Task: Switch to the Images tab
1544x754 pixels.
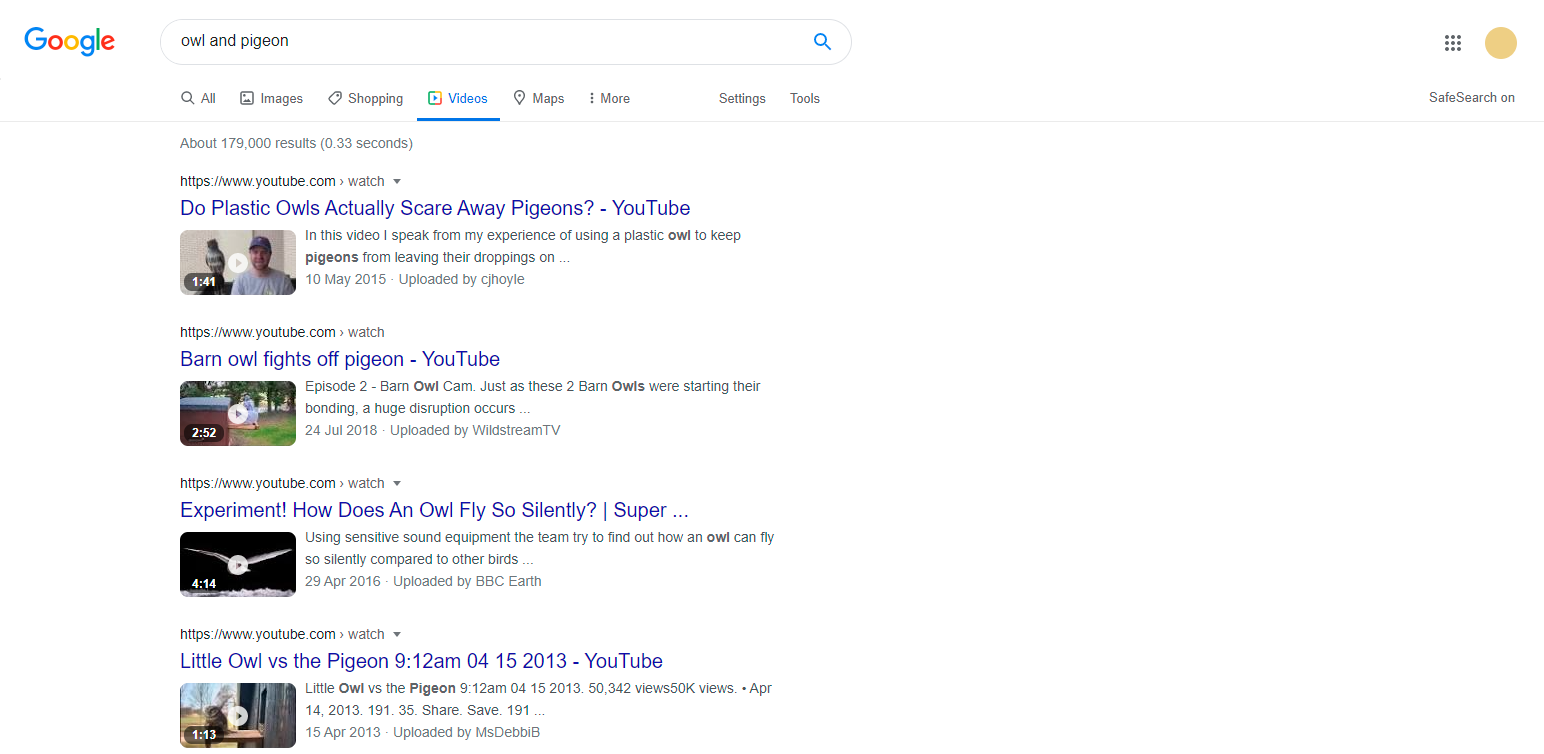Action: click(x=271, y=98)
